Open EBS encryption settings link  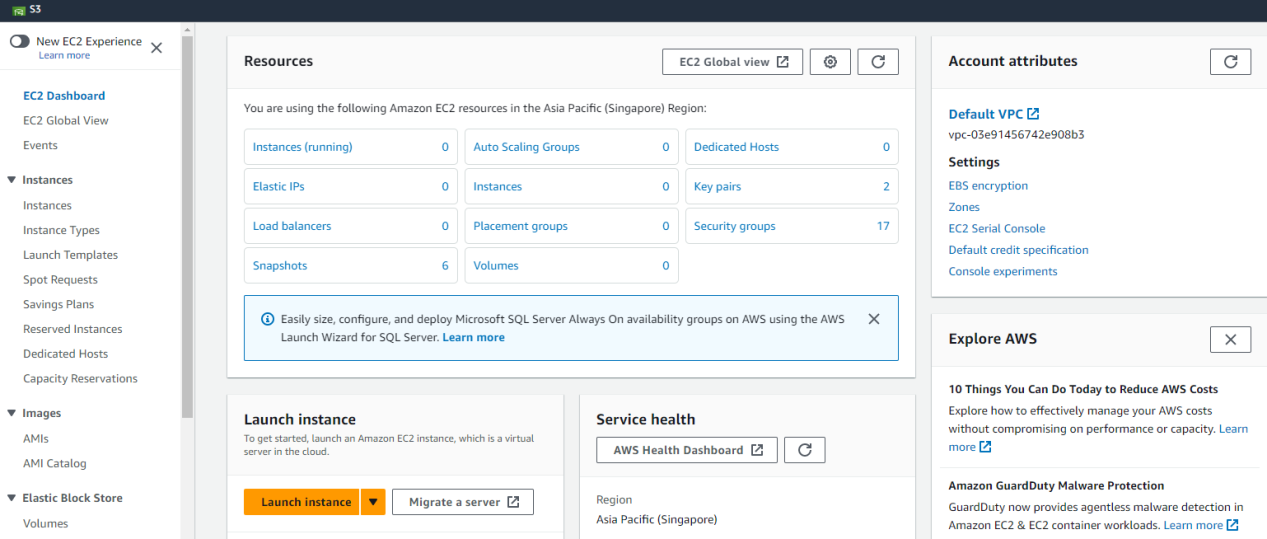point(988,186)
